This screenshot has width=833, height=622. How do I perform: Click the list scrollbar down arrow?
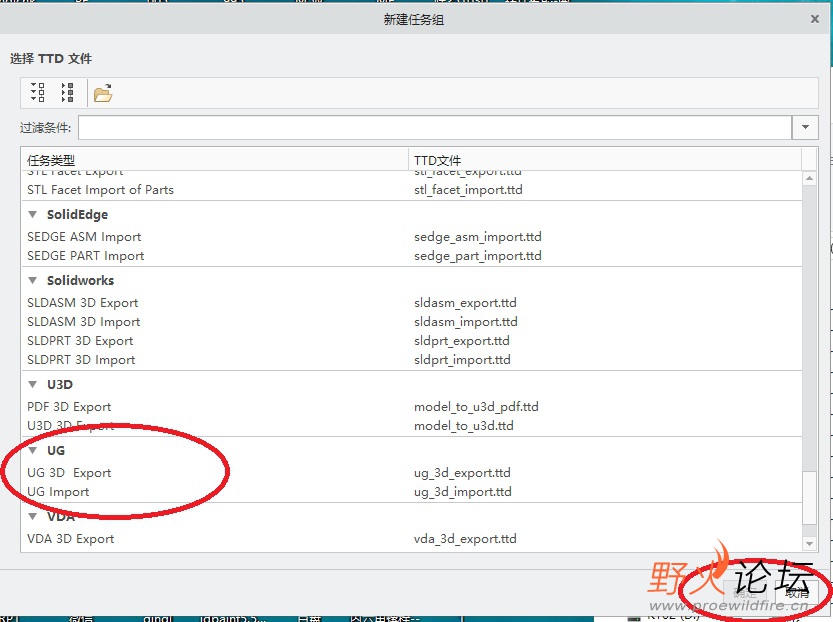click(x=809, y=543)
